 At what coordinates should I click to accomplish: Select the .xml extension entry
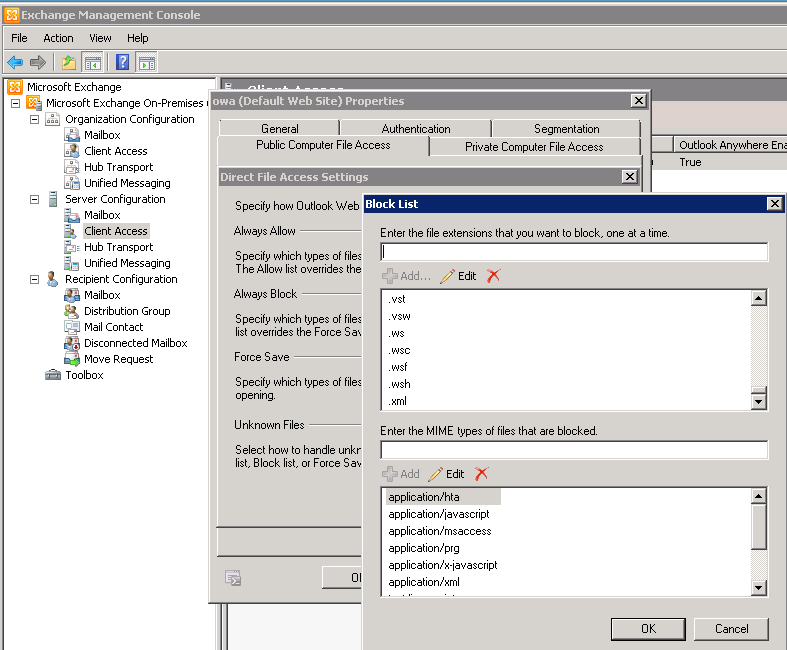[x=397, y=401]
